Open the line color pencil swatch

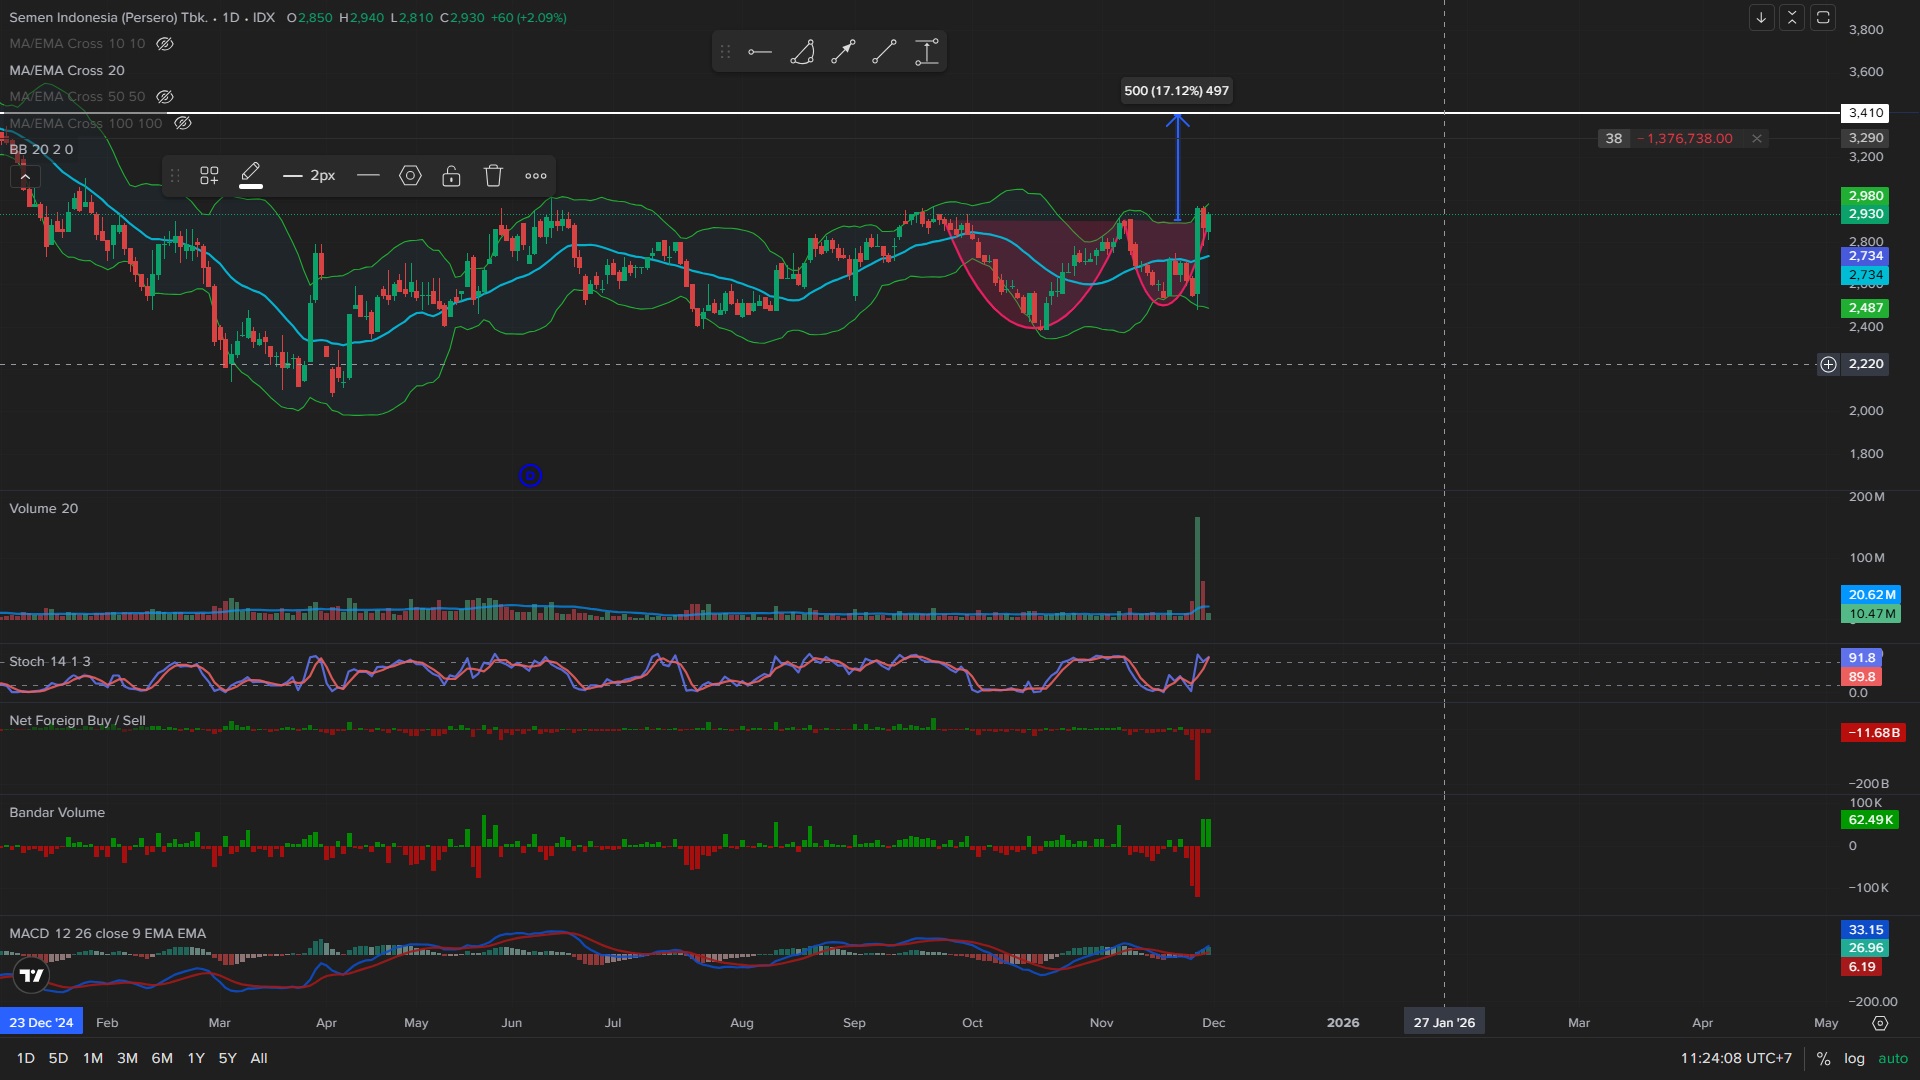tap(251, 176)
